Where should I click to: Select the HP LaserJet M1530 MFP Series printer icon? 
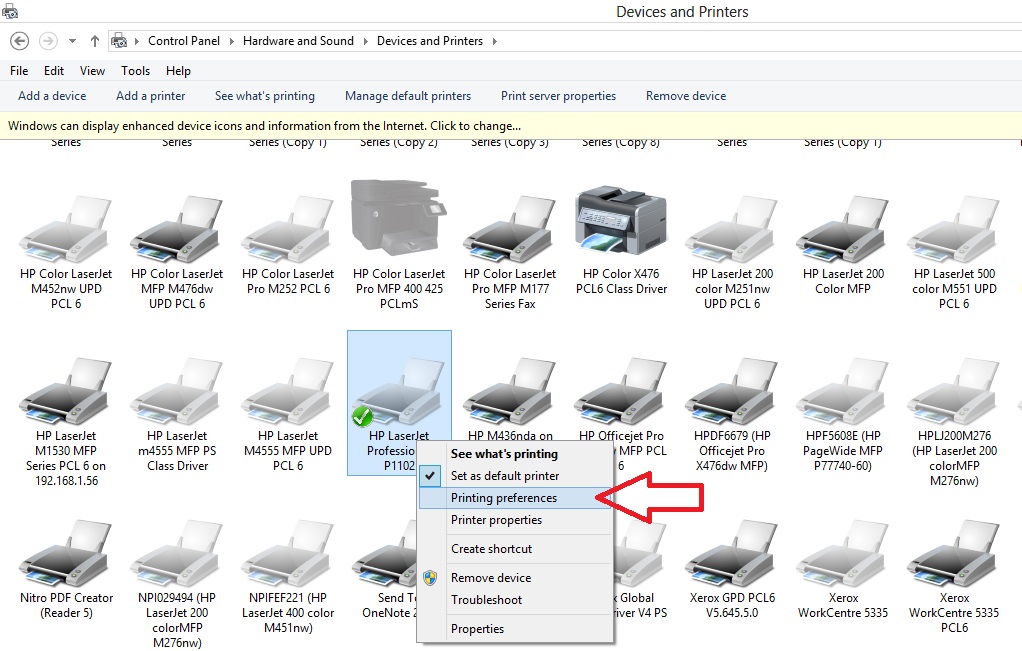coord(66,392)
